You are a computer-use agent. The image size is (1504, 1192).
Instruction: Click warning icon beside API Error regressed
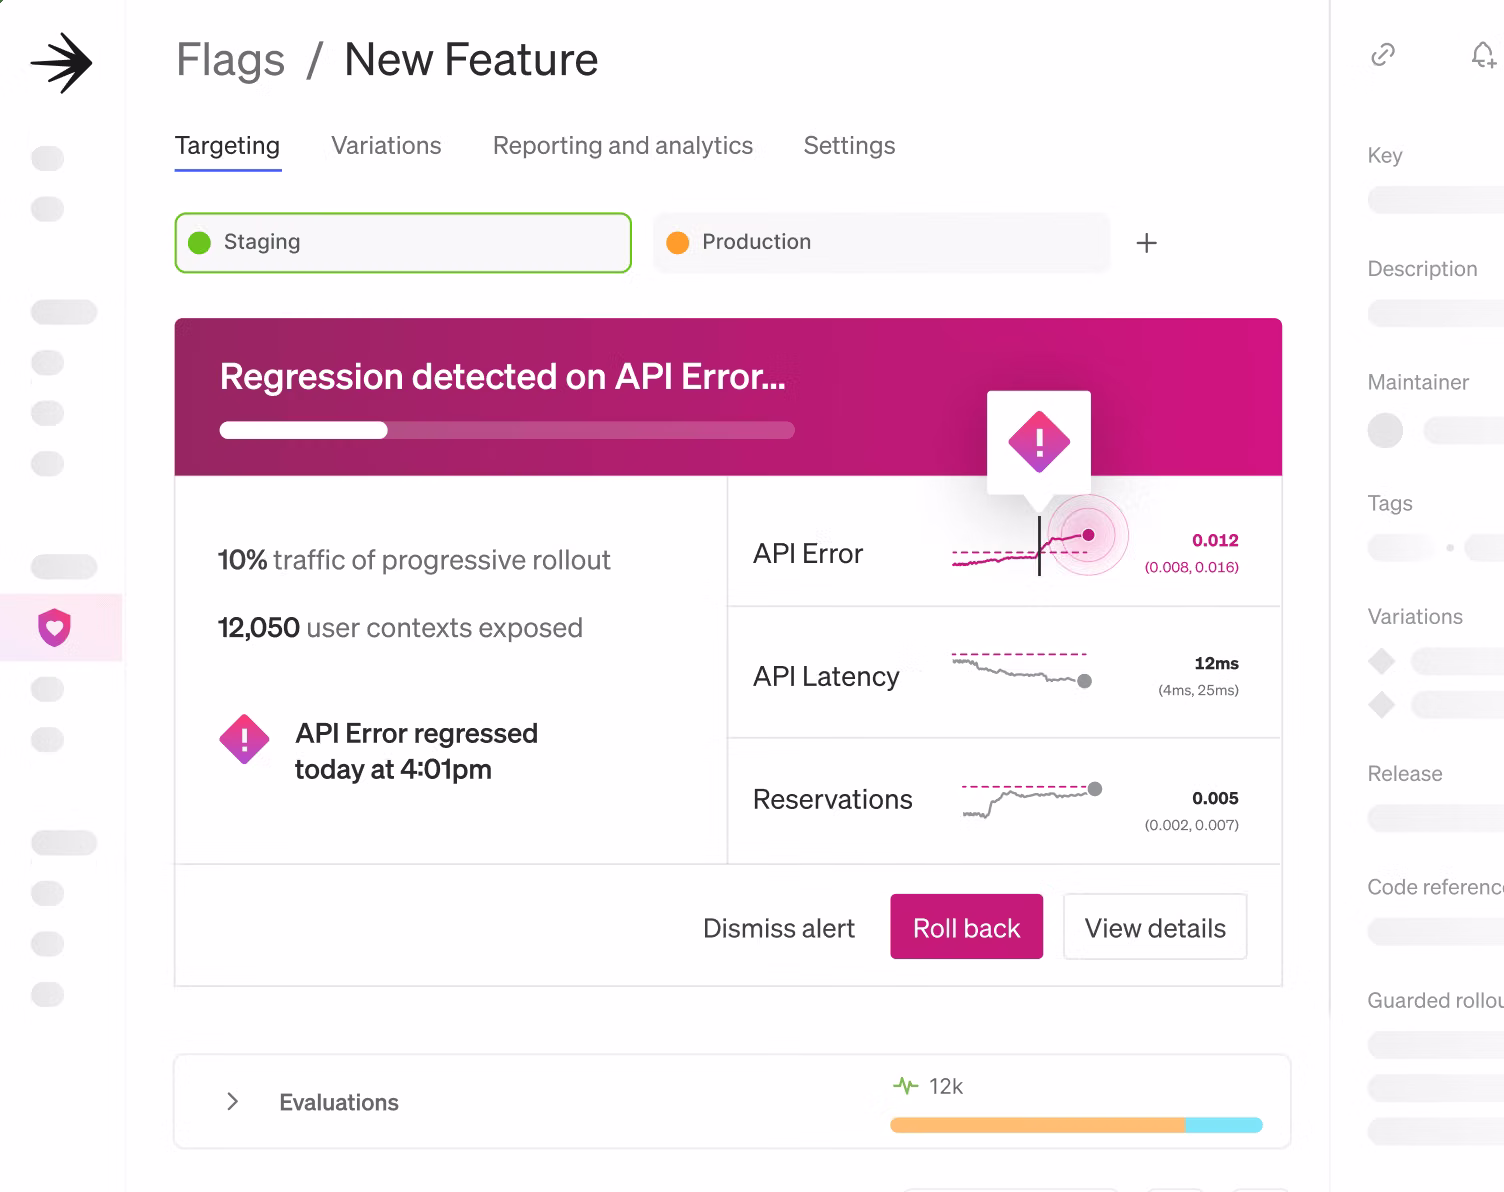tap(244, 740)
